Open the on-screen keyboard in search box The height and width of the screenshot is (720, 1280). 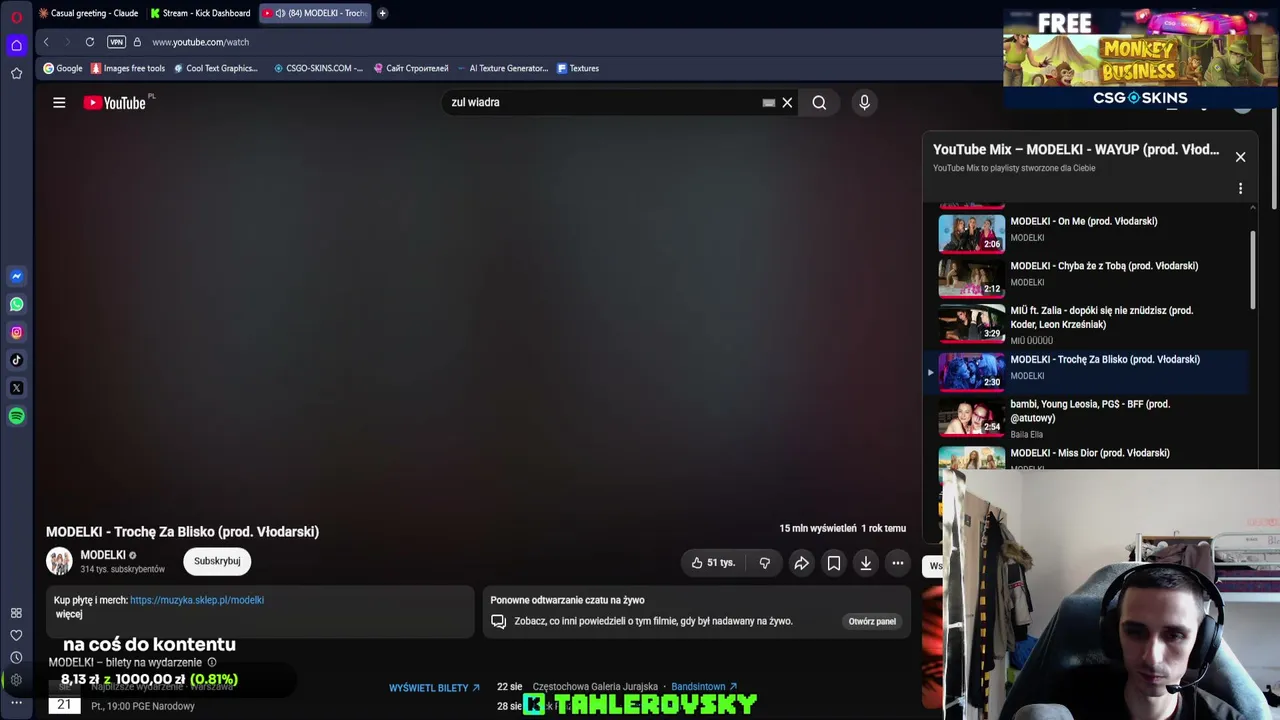[768, 102]
